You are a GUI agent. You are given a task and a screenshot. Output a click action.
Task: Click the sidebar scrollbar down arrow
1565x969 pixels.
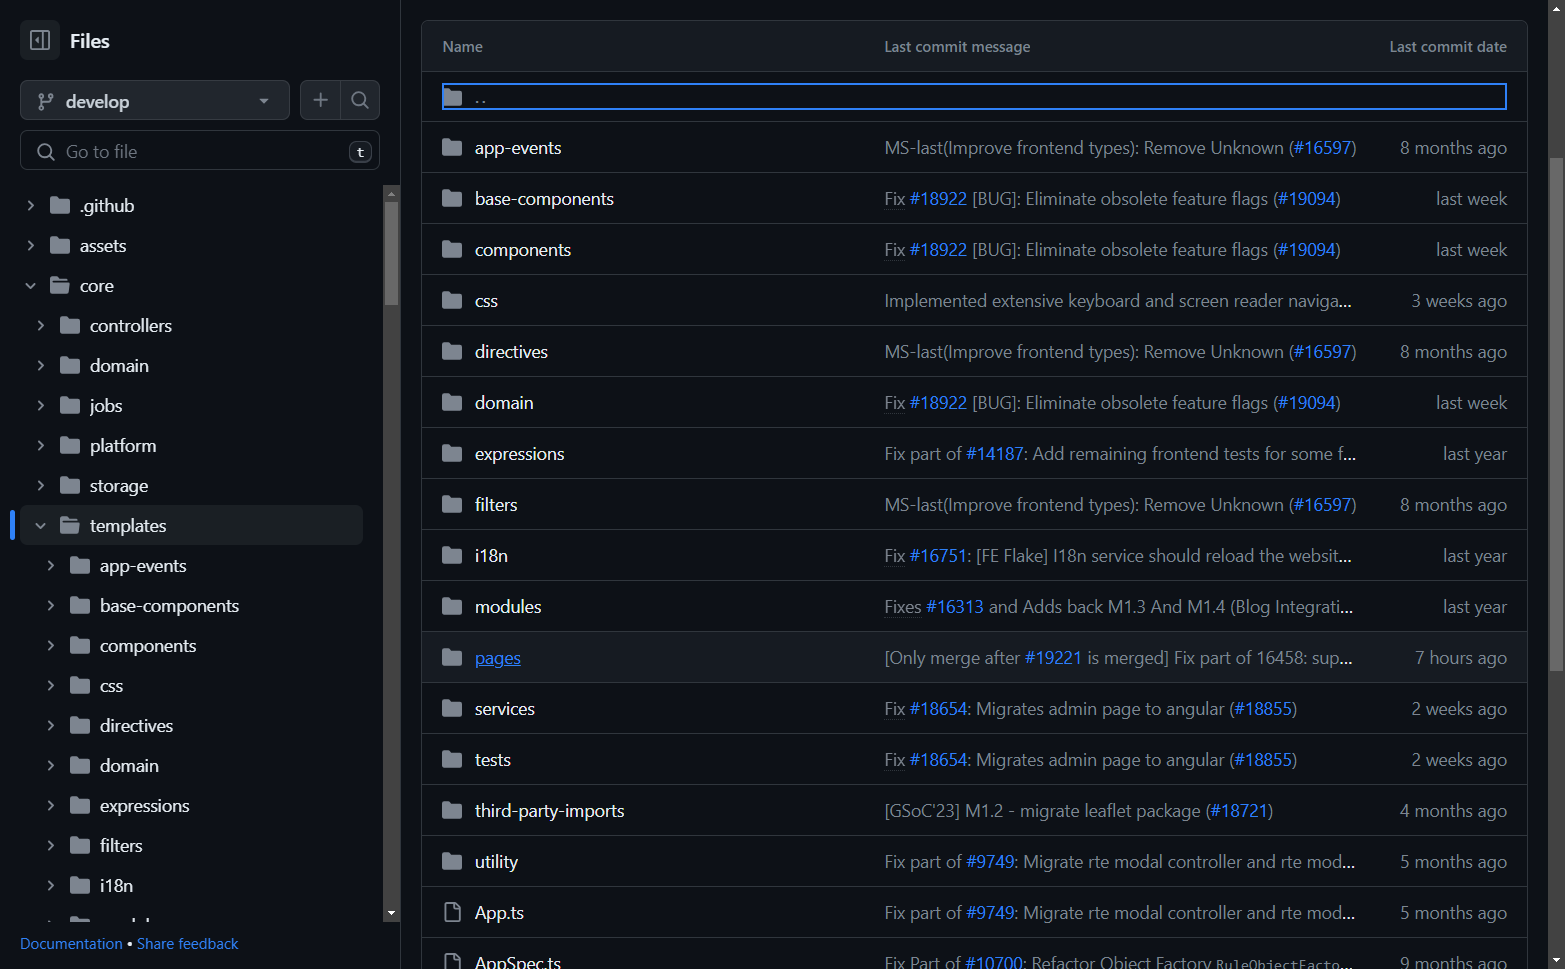coord(391,913)
